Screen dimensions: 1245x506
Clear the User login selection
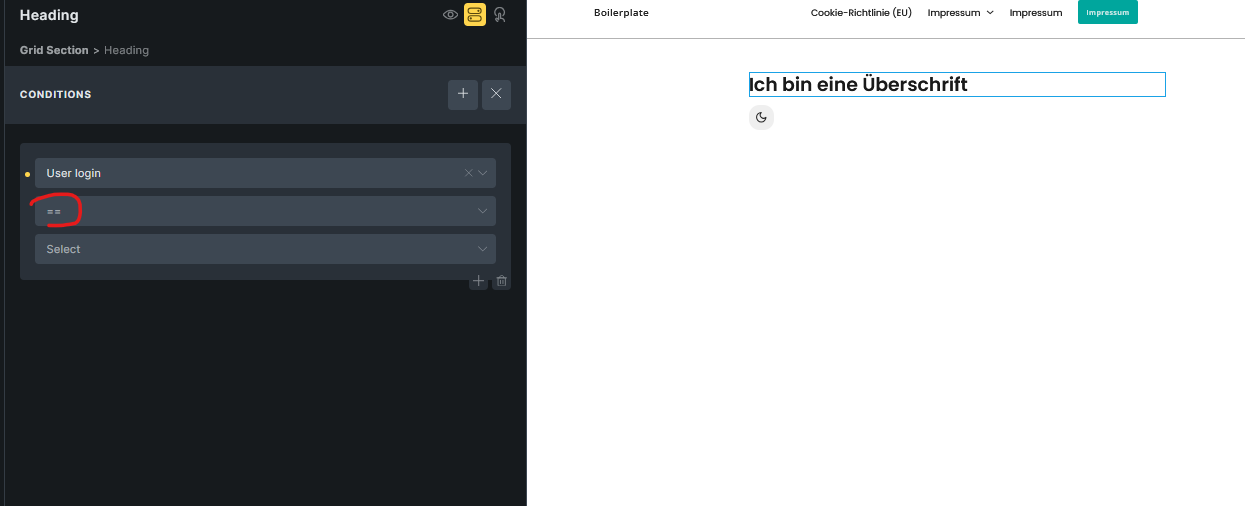[x=468, y=173]
